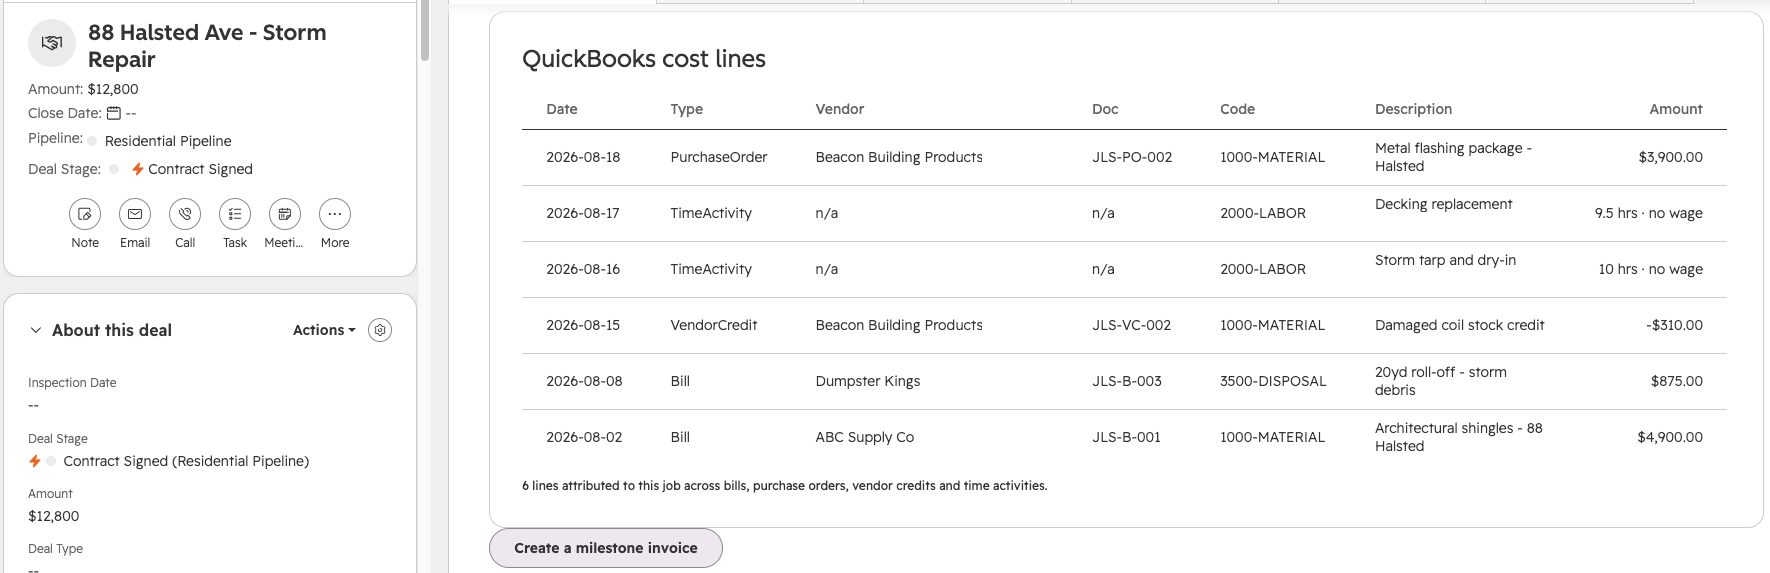This screenshot has width=1770, height=573.
Task: Click the Deal Type empty value
Action: coord(33,570)
